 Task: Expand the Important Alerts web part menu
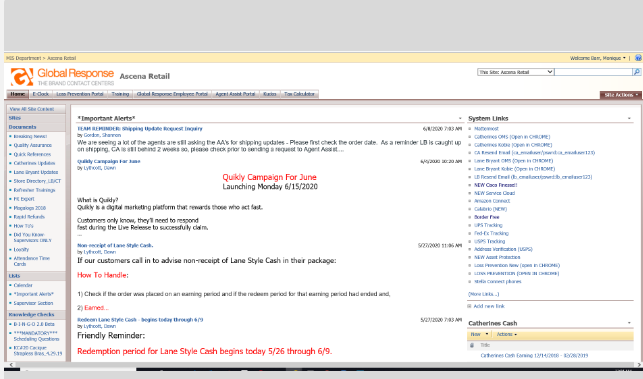(x=460, y=119)
